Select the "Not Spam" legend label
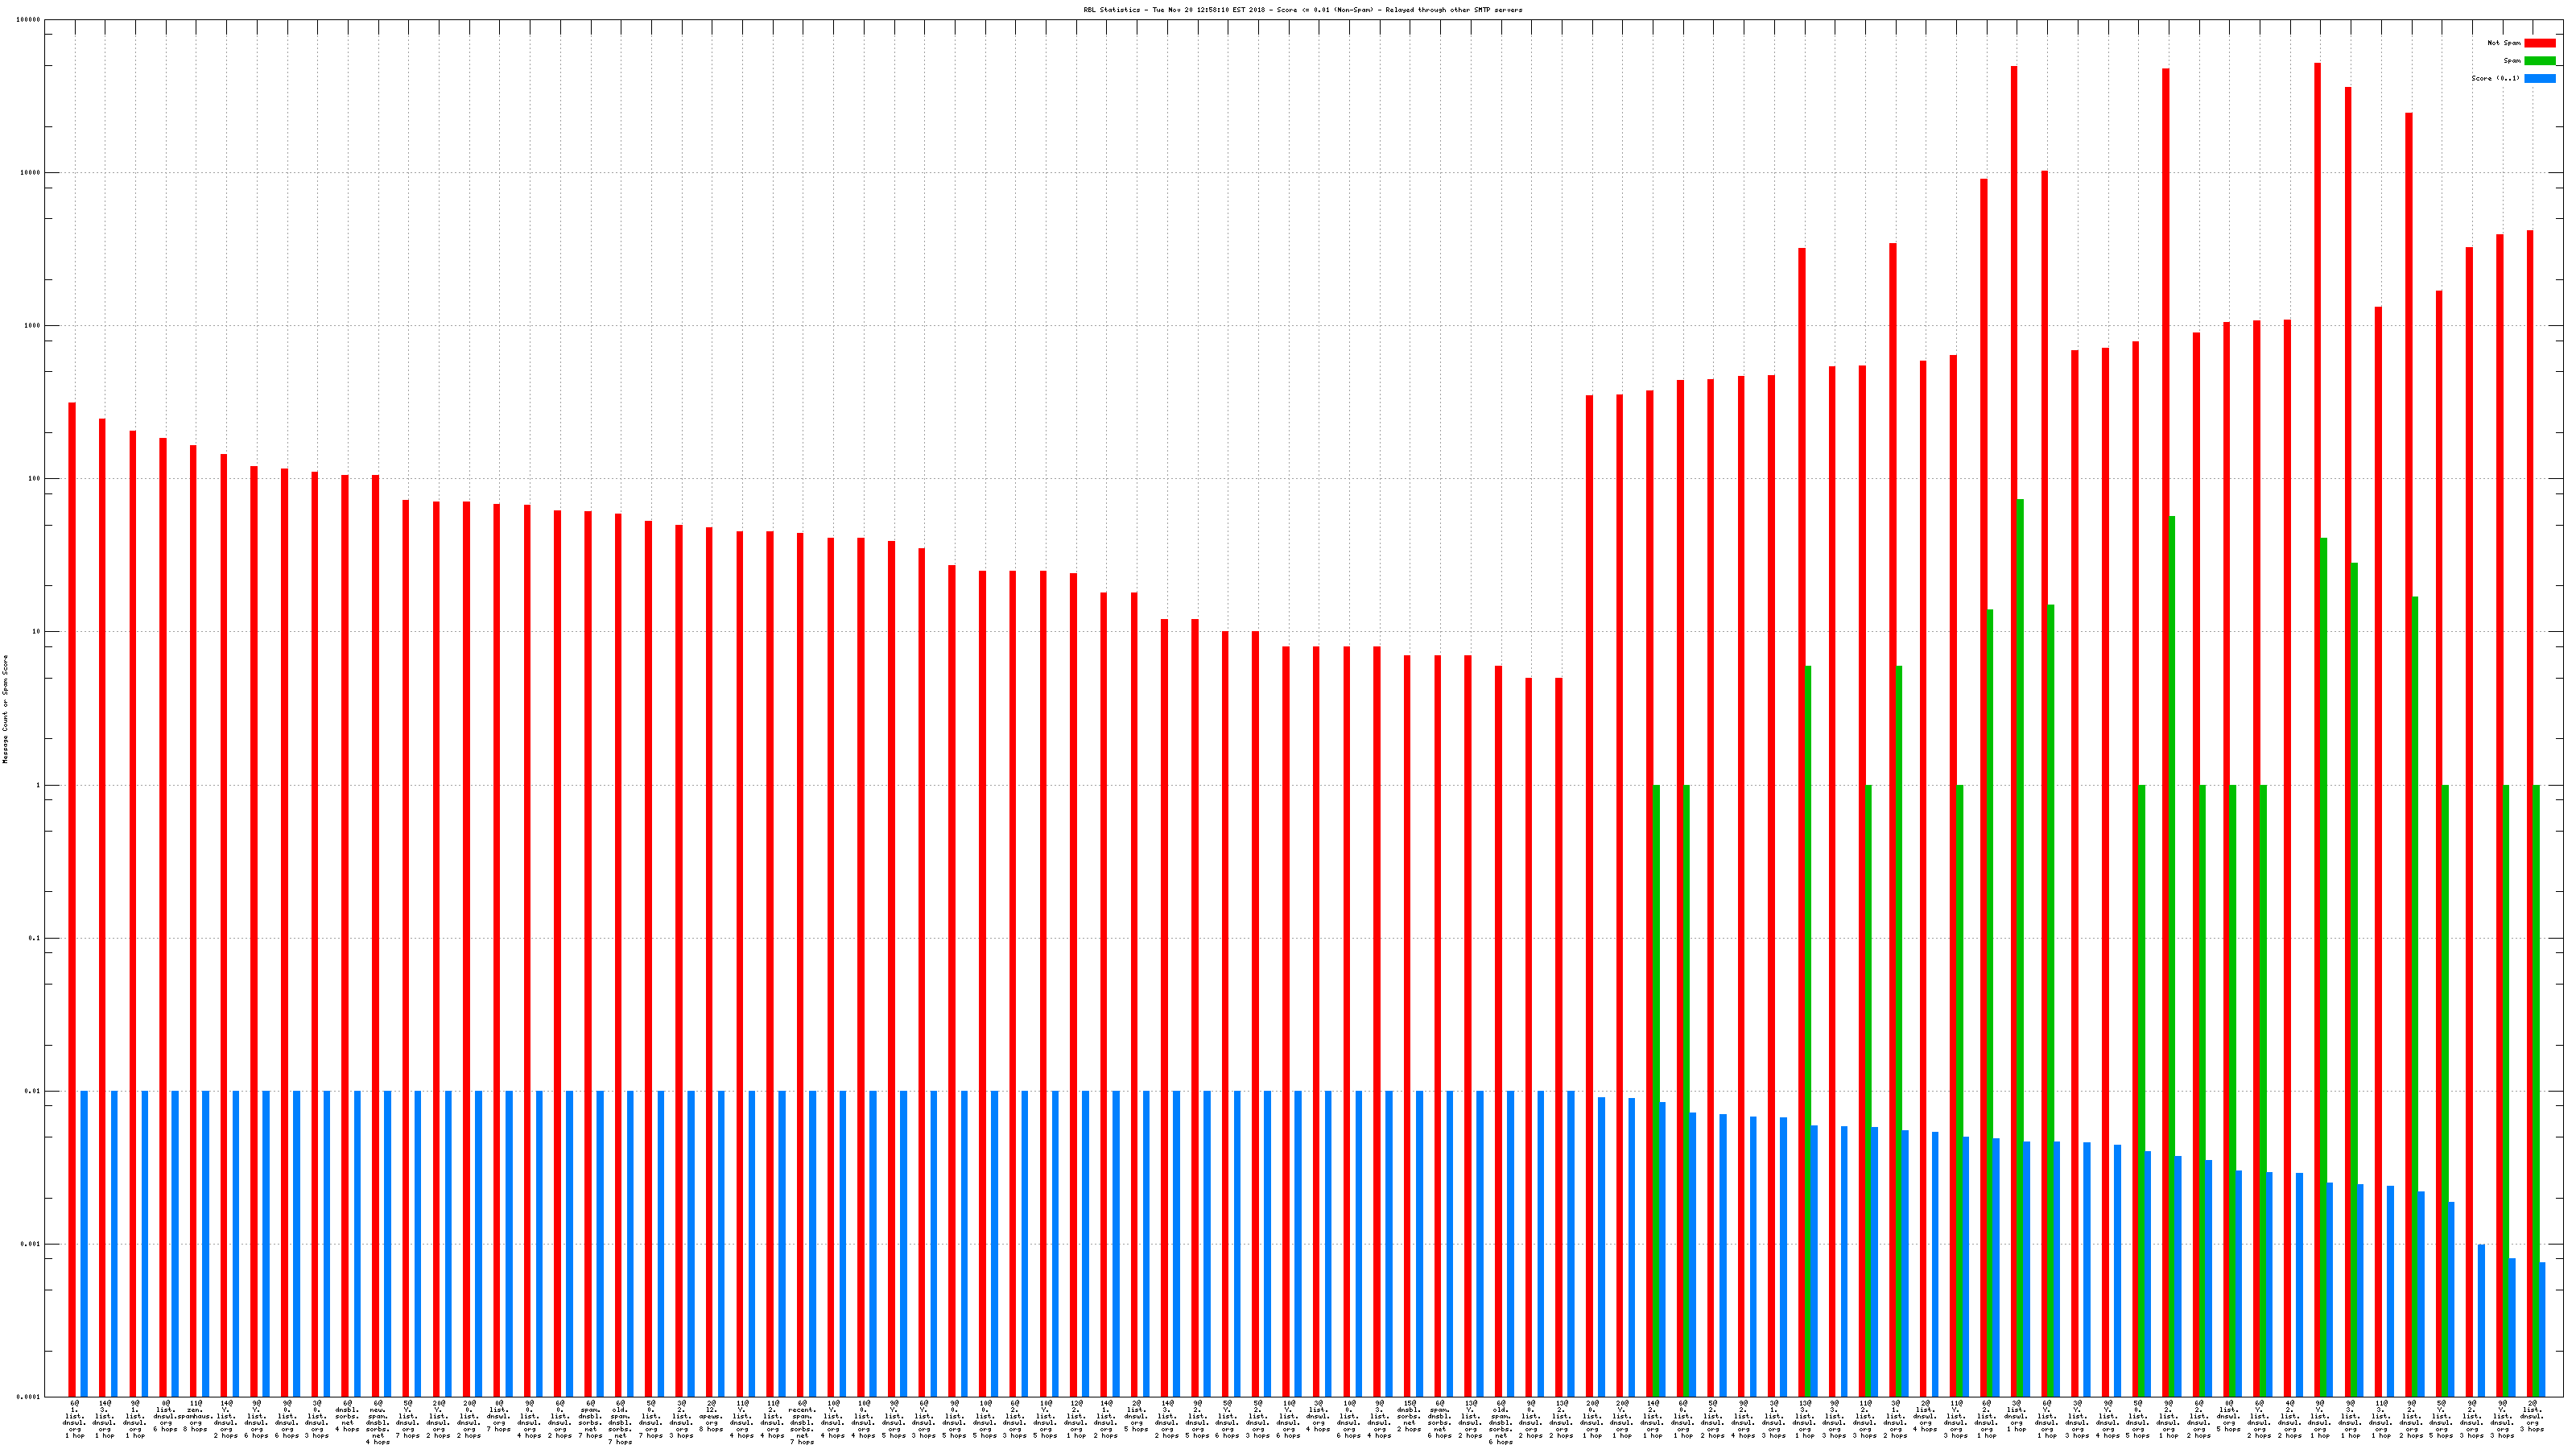 [x=2504, y=43]
